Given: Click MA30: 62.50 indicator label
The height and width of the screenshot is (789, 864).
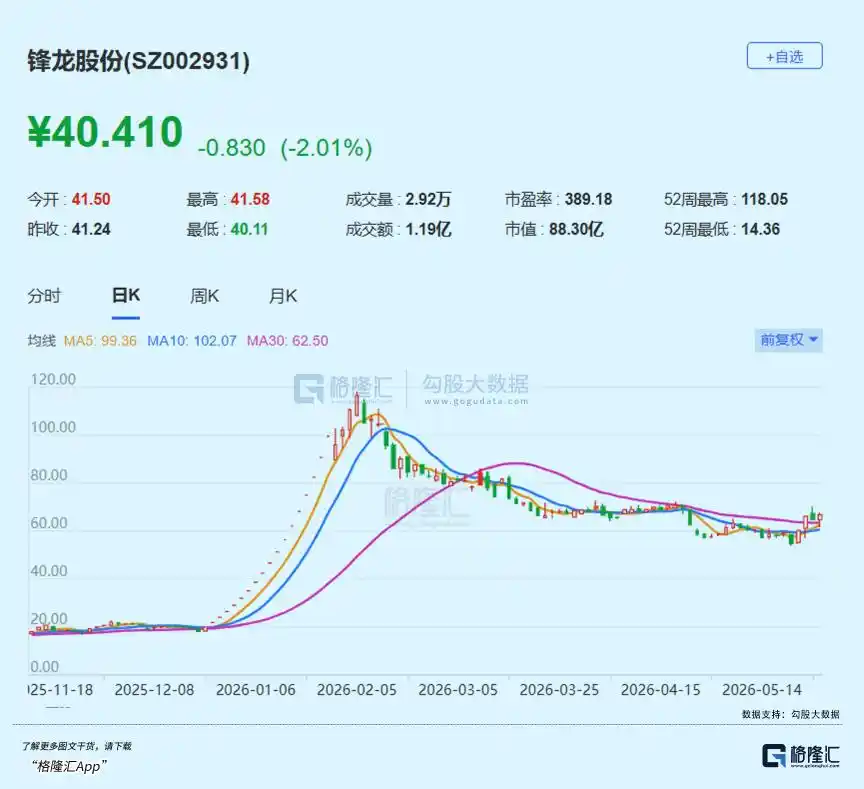Looking at the screenshot, I should (287, 341).
